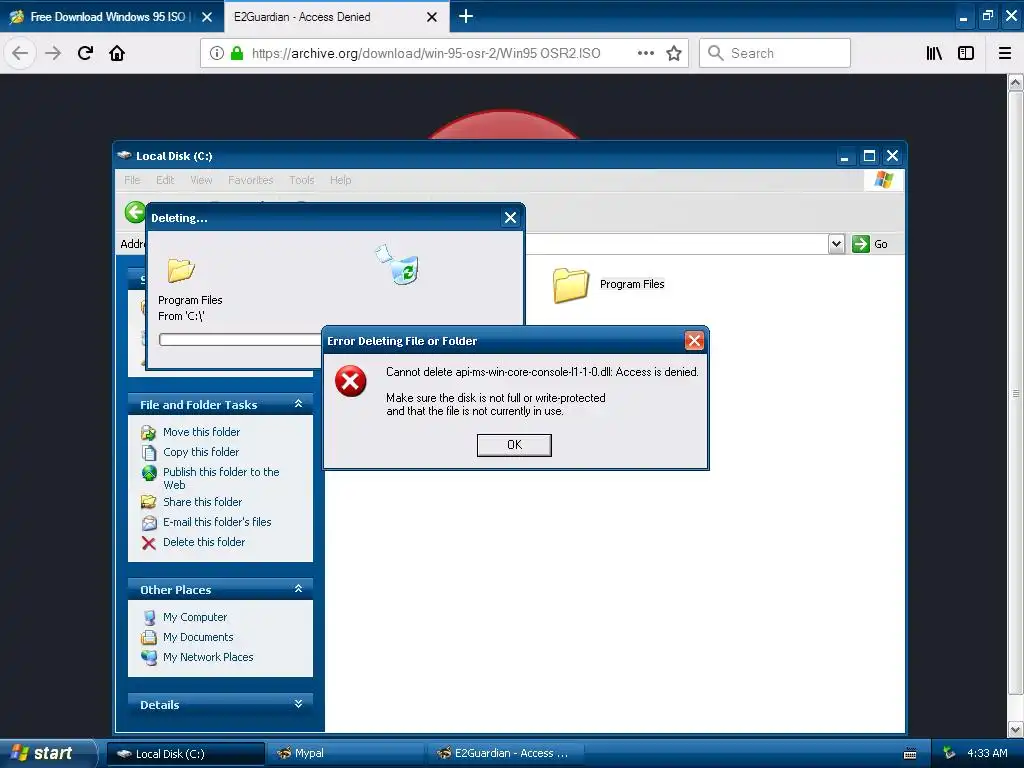The width and height of the screenshot is (1024, 768).
Task: Reload the current page
Action: coord(85,53)
